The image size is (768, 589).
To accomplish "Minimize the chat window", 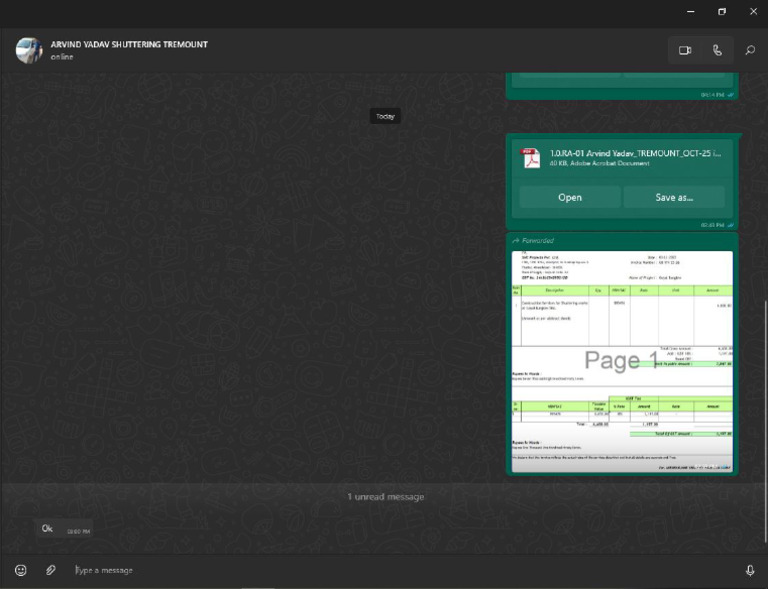I will click(691, 11).
